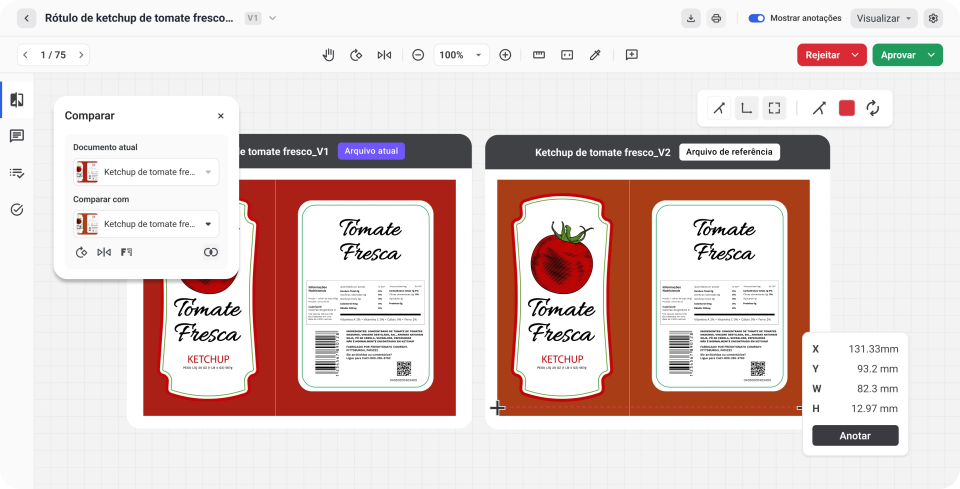Viewport: 960px width, 489px height.
Task: Select the rectangular area measurement tool
Action: point(774,108)
